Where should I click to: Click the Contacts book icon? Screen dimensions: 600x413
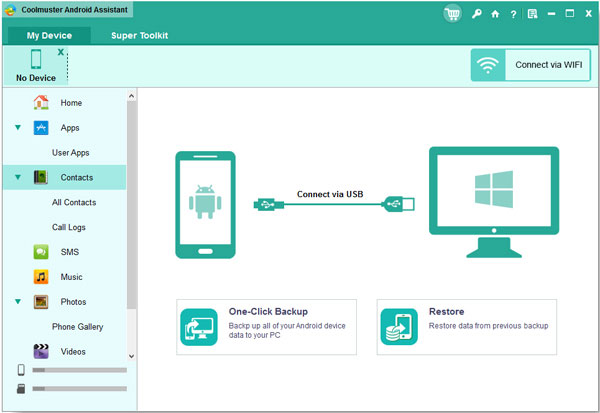41,177
